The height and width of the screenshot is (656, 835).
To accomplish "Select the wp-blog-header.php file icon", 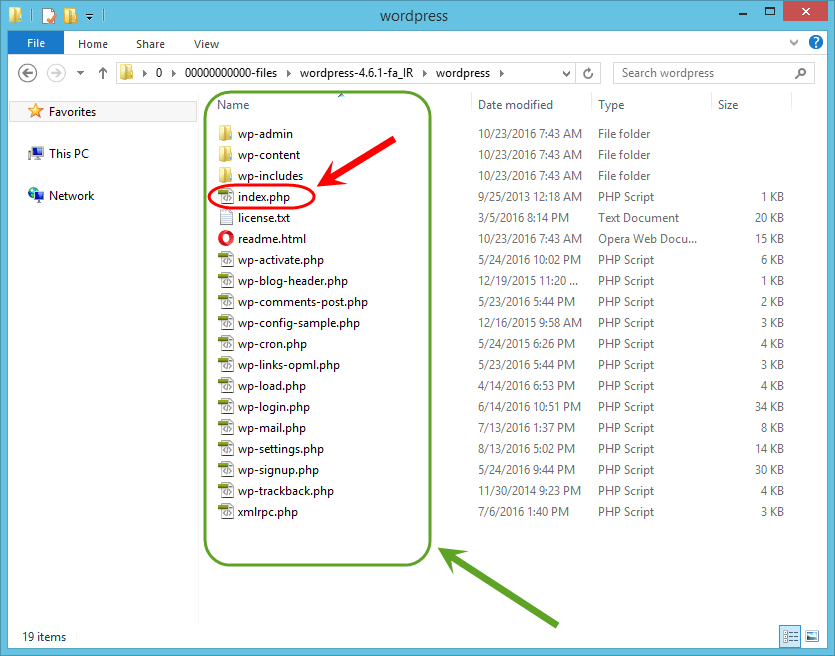I will (226, 280).
